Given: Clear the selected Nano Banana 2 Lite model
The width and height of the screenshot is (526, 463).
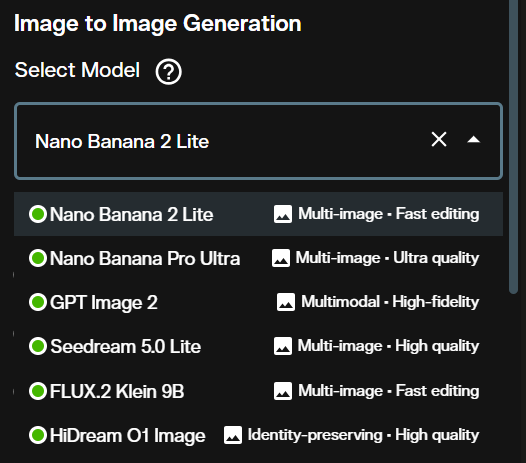Looking at the screenshot, I should click(439, 139).
